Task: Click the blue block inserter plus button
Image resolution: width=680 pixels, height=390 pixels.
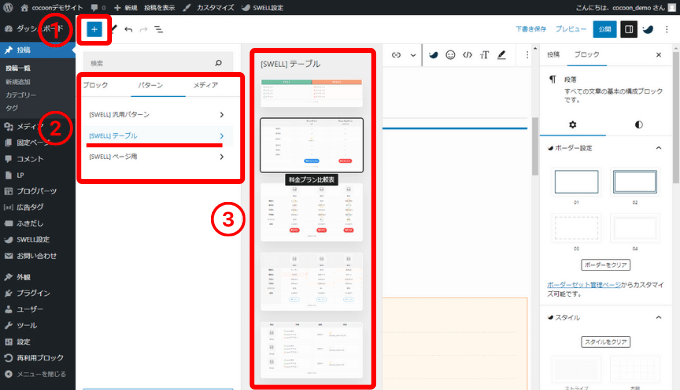Action: (x=94, y=29)
